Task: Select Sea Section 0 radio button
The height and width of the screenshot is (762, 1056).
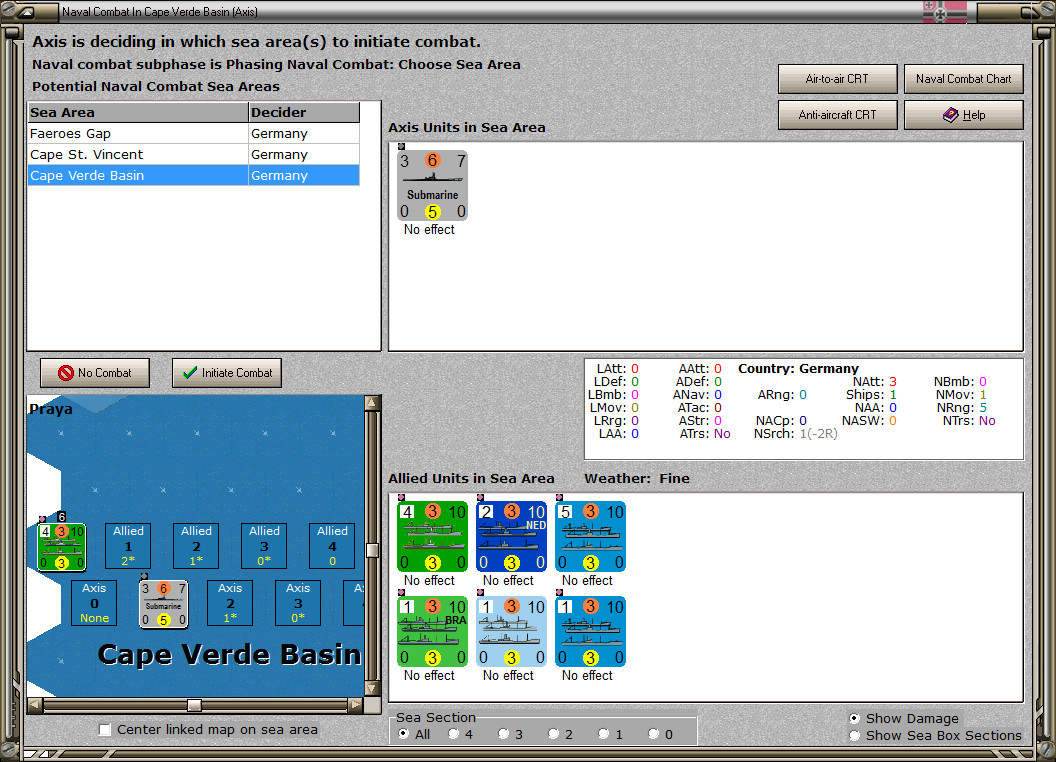Action: click(653, 732)
